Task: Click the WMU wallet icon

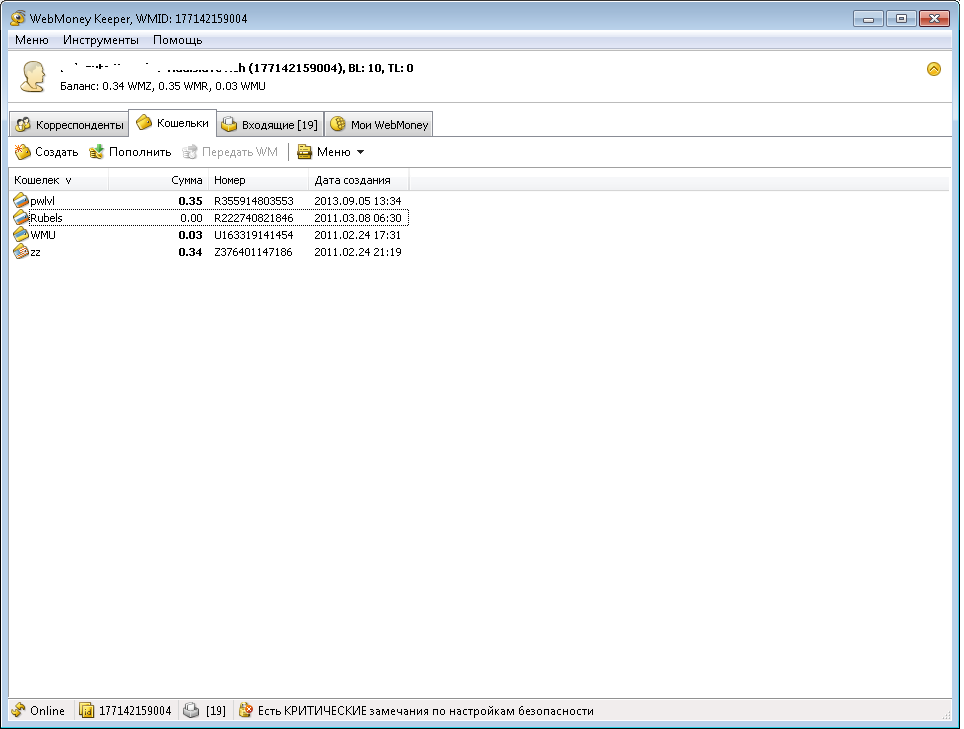Action: [21, 235]
